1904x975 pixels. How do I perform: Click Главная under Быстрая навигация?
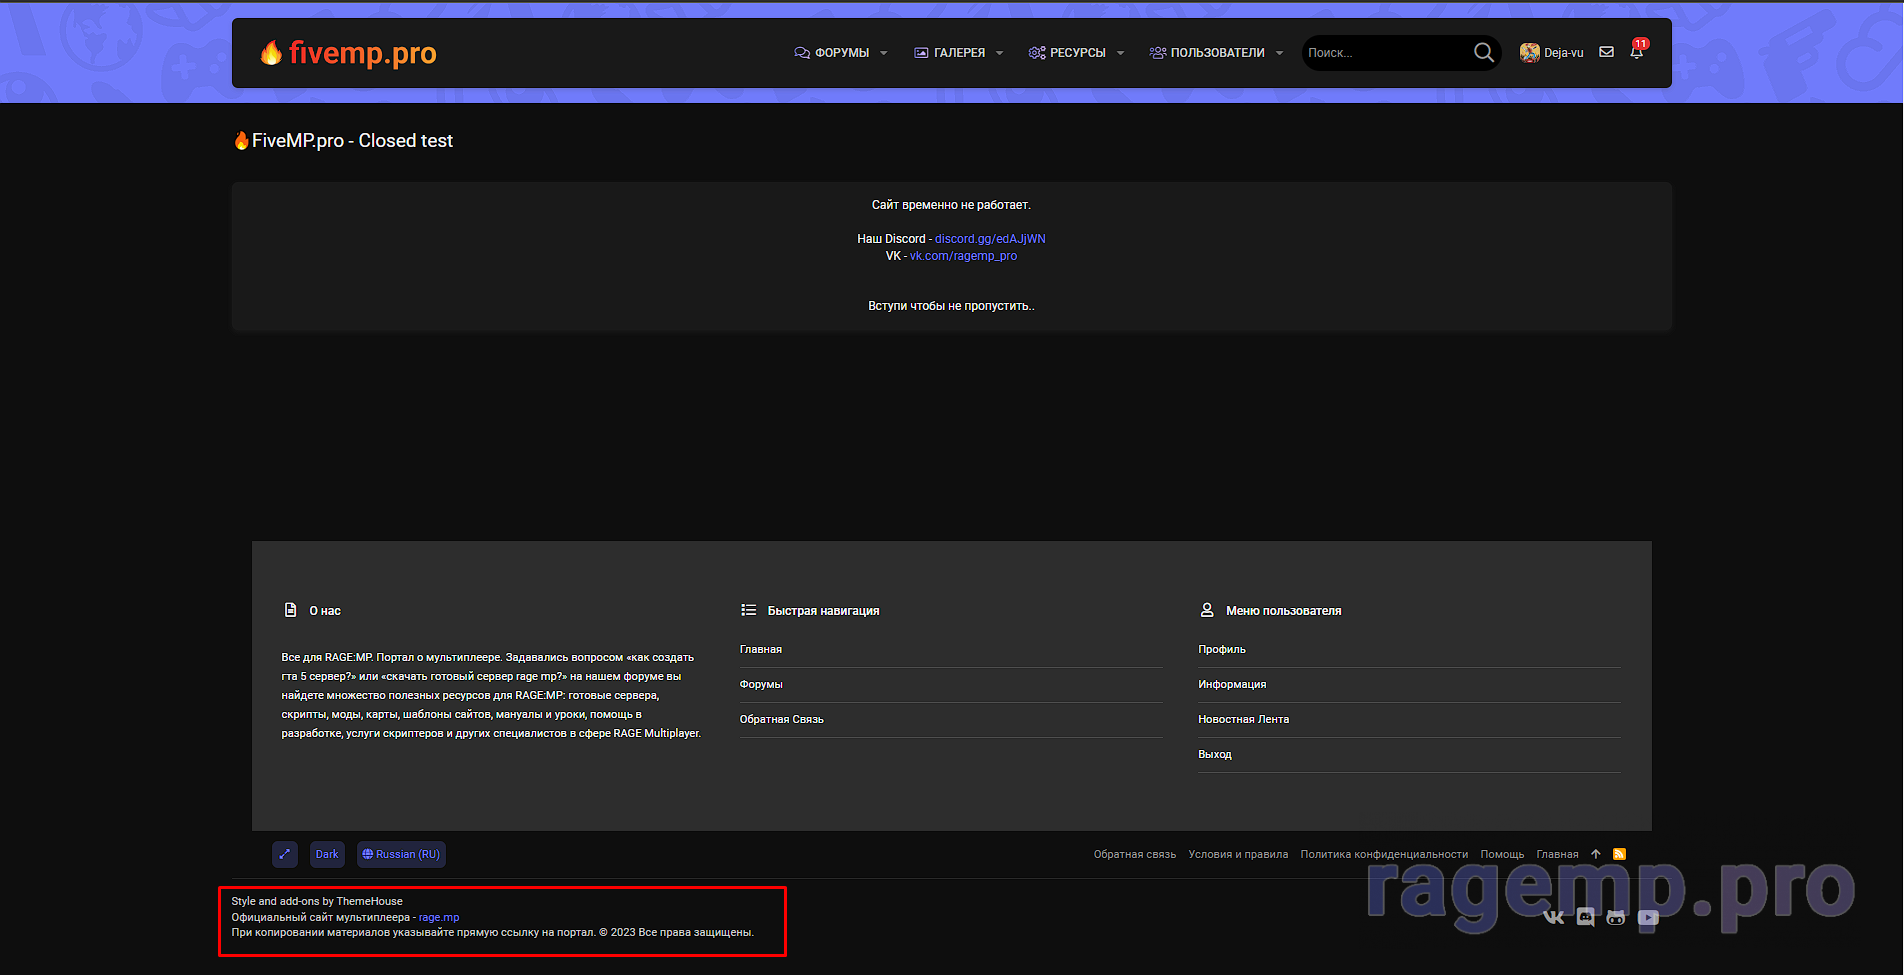[x=761, y=650]
